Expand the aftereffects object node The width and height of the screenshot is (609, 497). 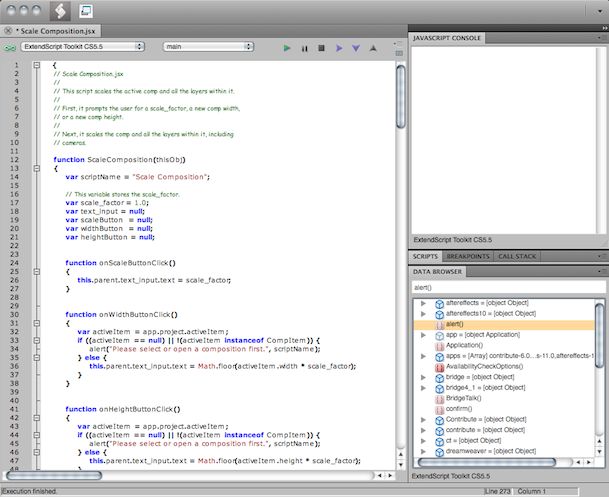[x=423, y=303]
